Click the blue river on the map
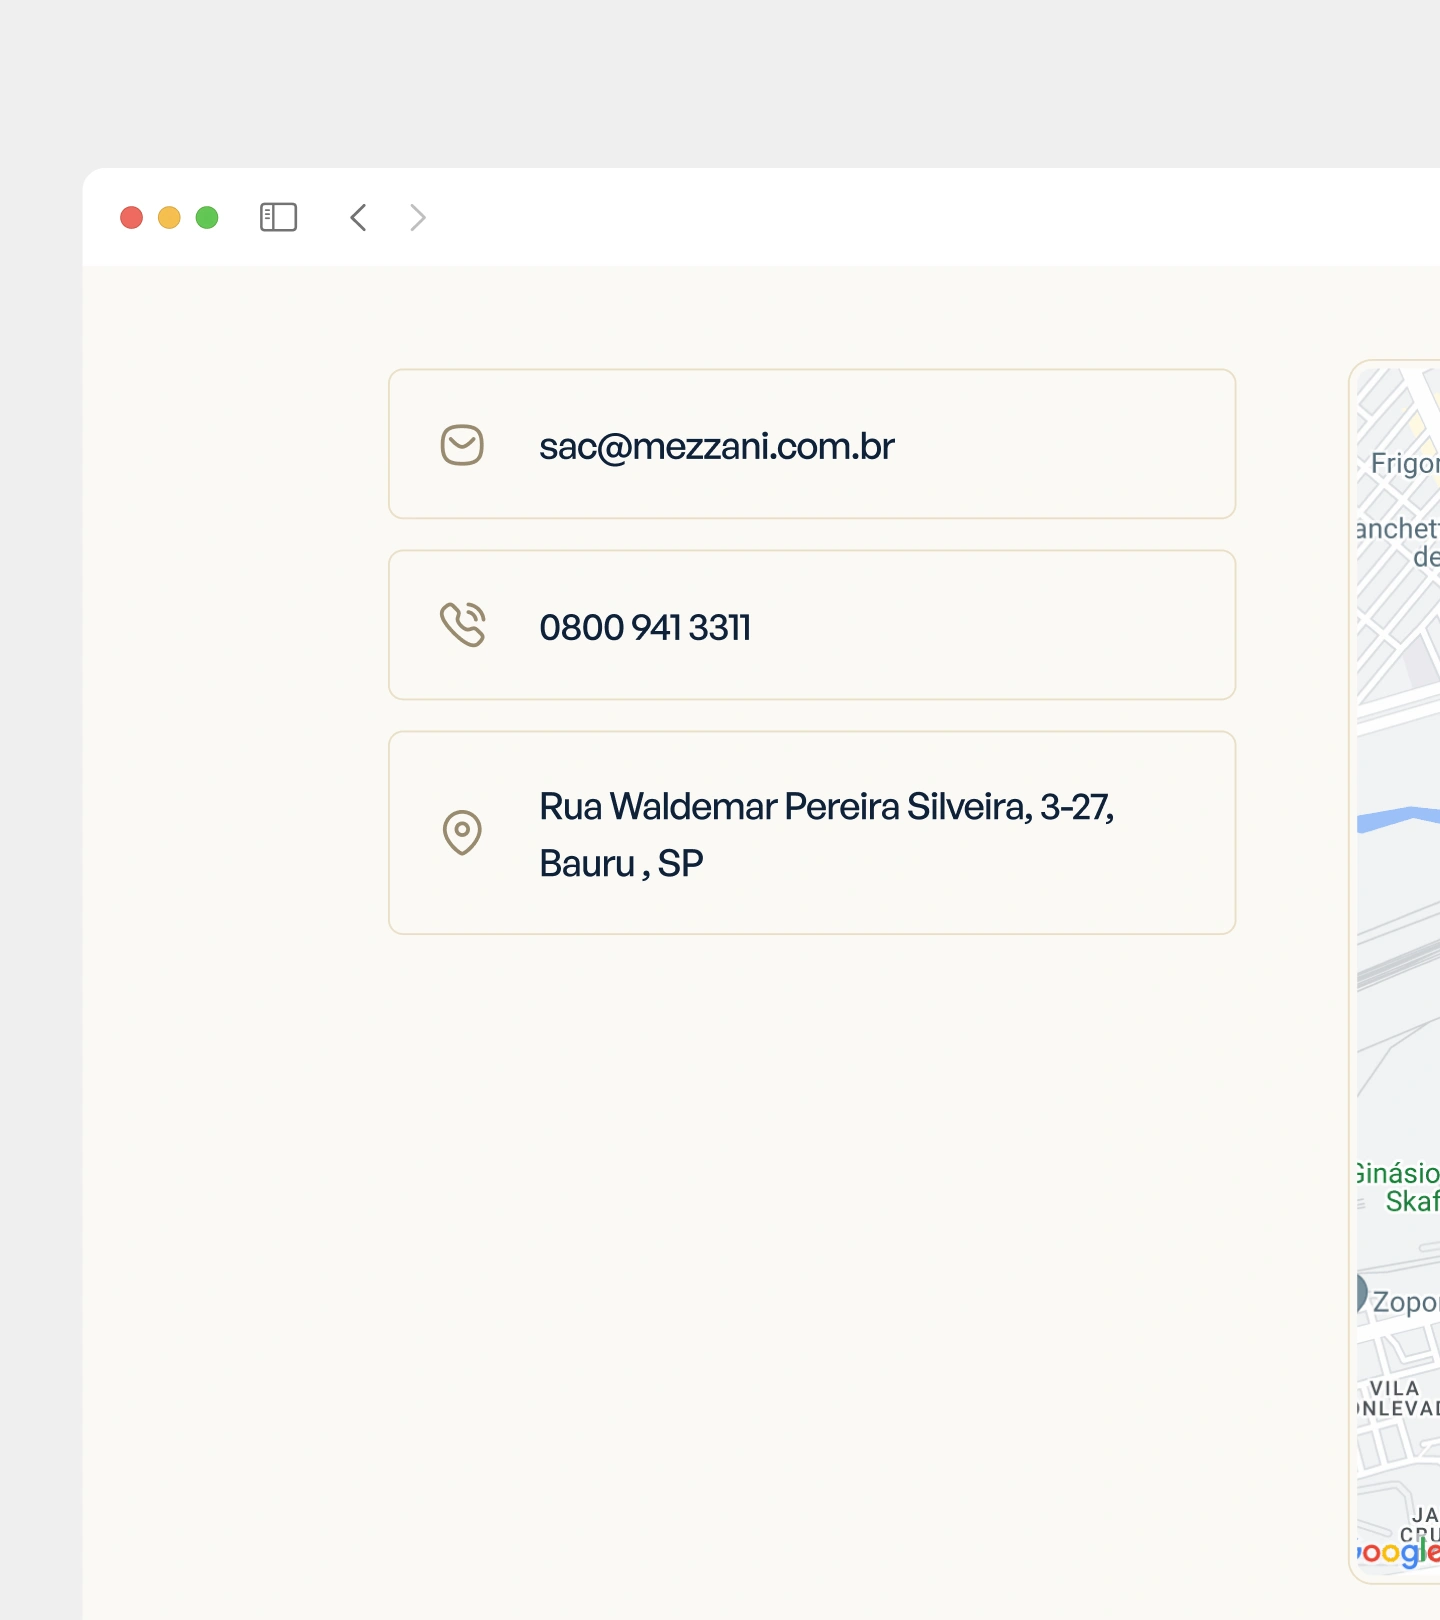1440x1620 pixels. coord(1400,818)
